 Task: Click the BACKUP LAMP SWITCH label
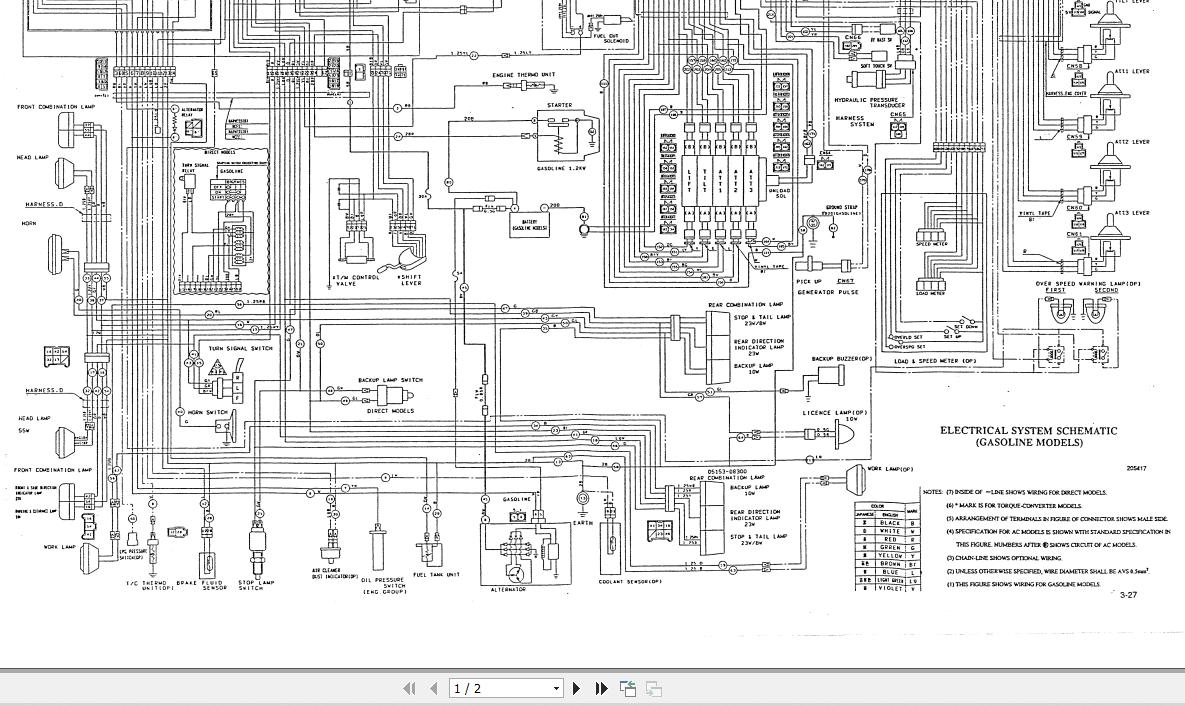tap(393, 380)
